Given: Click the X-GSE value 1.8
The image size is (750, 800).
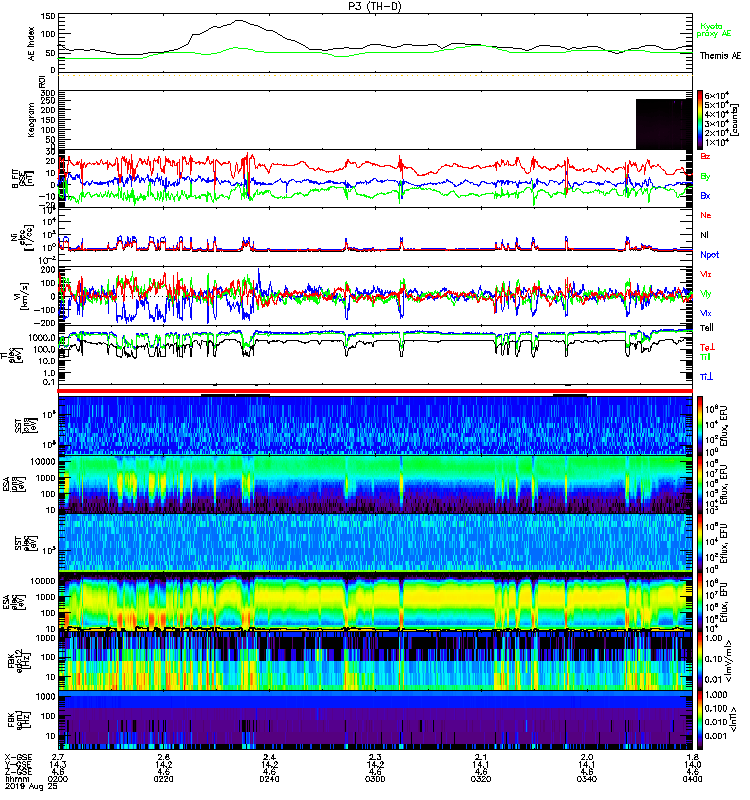Looking at the screenshot, I should 692,757.
